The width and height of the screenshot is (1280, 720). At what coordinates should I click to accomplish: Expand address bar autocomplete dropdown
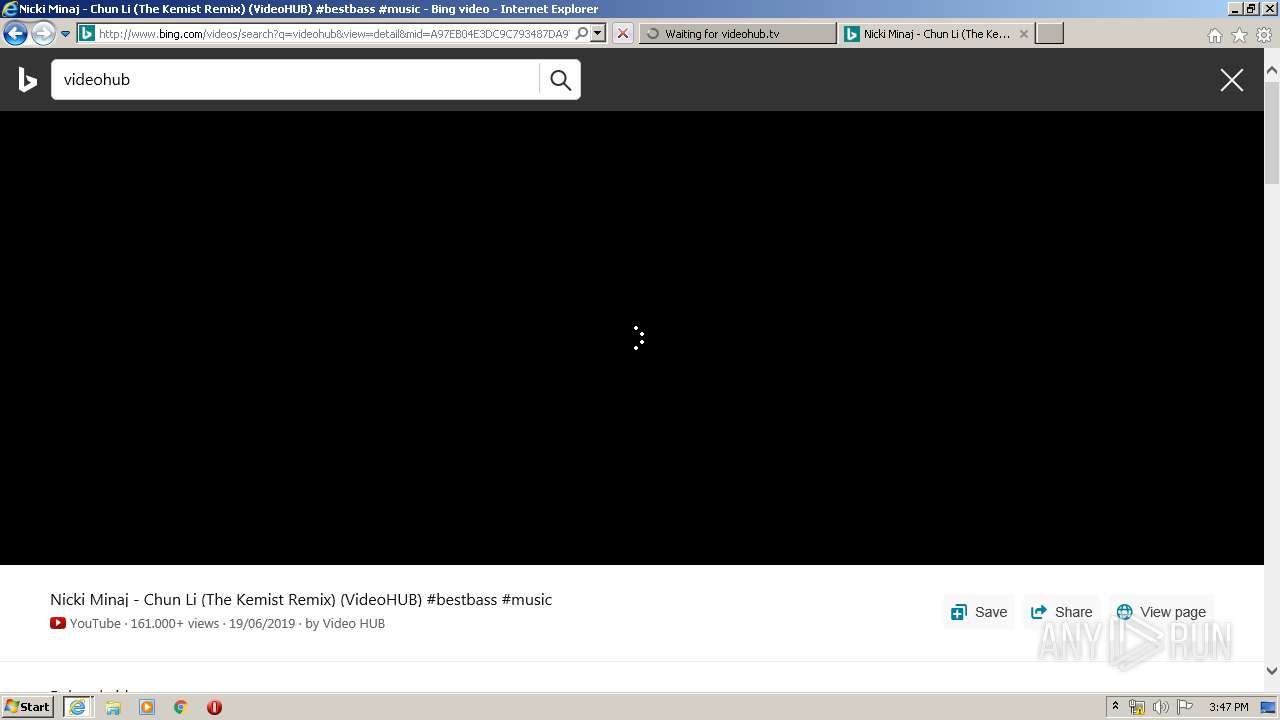[598, 33]
